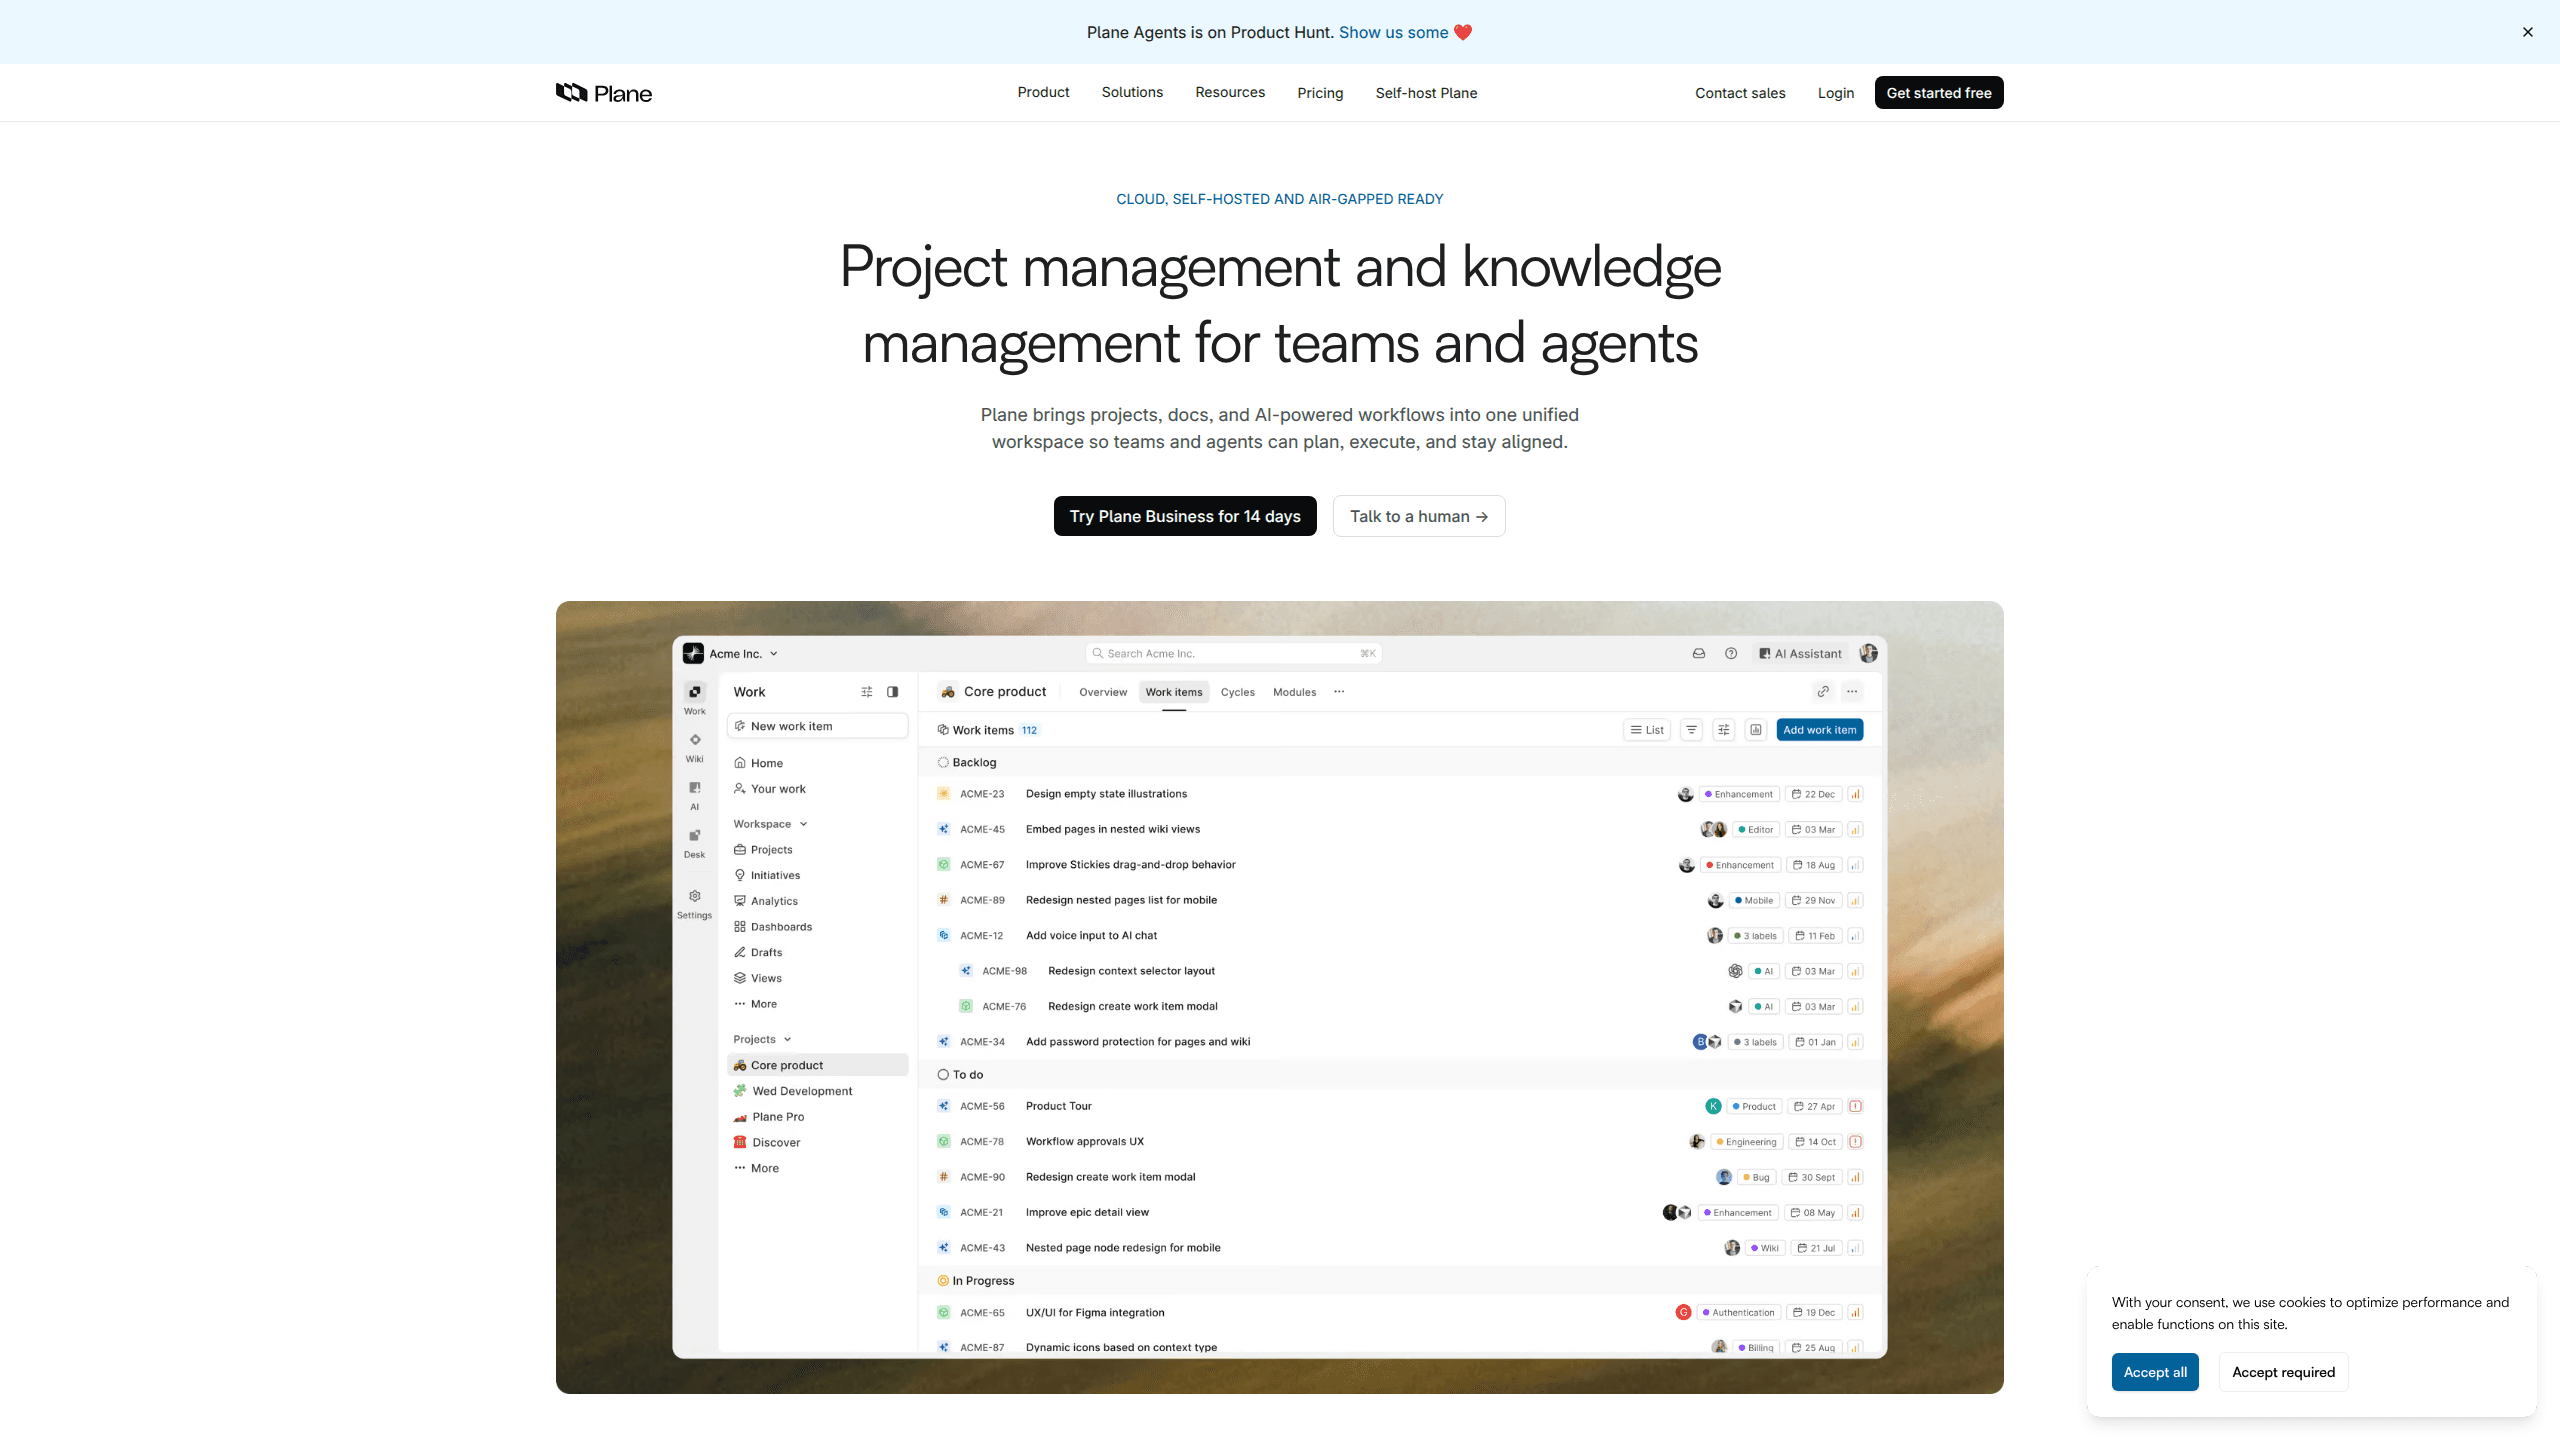Expand More under Workspace section
This screenshot has width=2560, height=1440.
tap(756, 1004)
